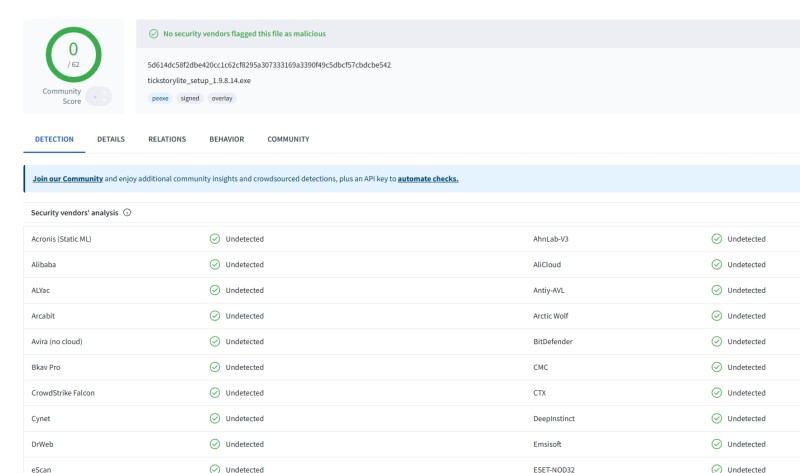
Task: Click the Security vendors' analysis heading
Action: coord(74,212)
